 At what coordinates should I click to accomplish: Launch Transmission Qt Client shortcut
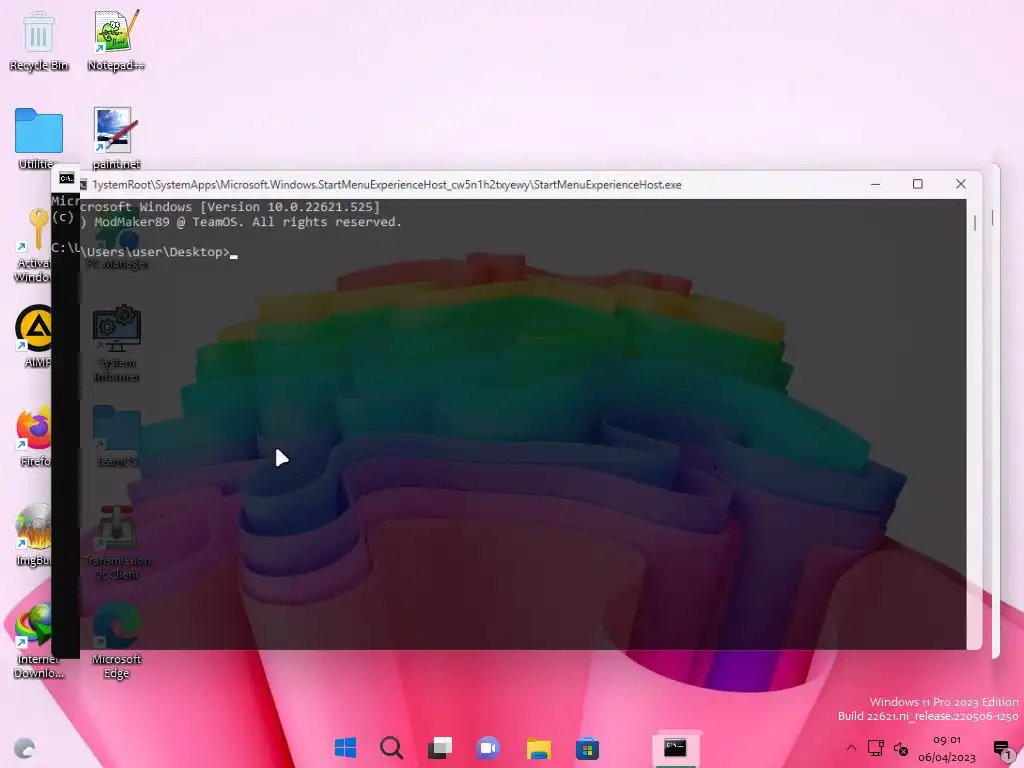[117, 542]
